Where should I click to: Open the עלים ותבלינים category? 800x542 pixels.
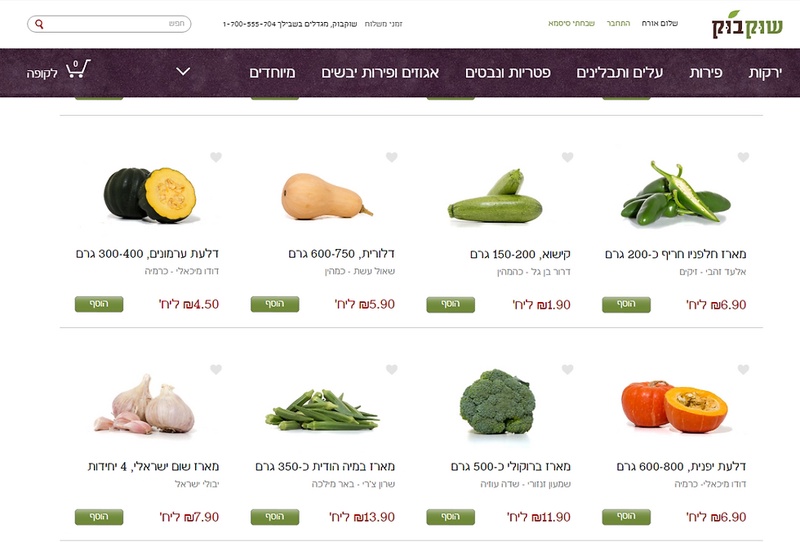(619, 72)
